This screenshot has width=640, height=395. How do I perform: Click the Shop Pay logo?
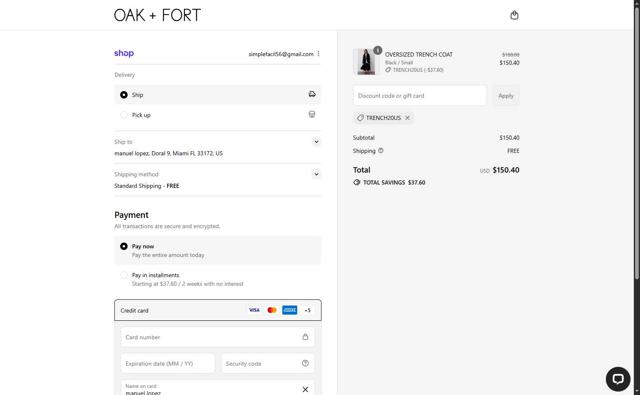tap(124, 53)
